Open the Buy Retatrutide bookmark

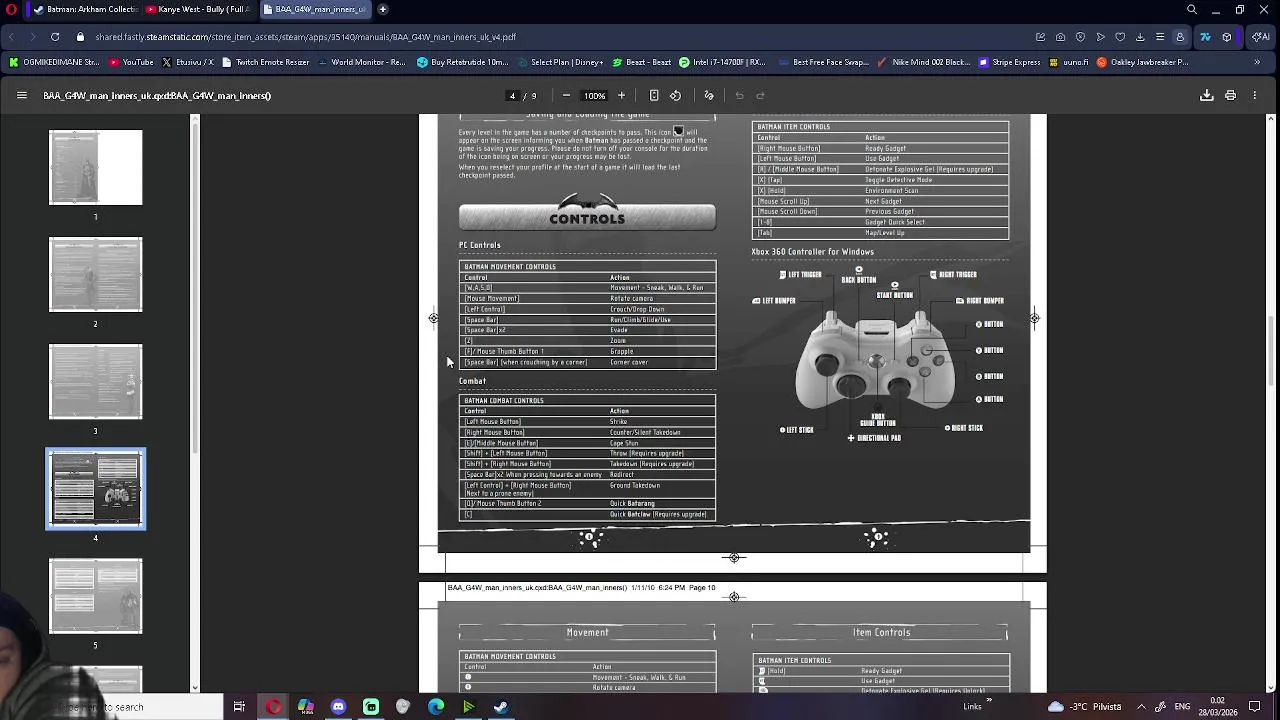coord(463,62)
